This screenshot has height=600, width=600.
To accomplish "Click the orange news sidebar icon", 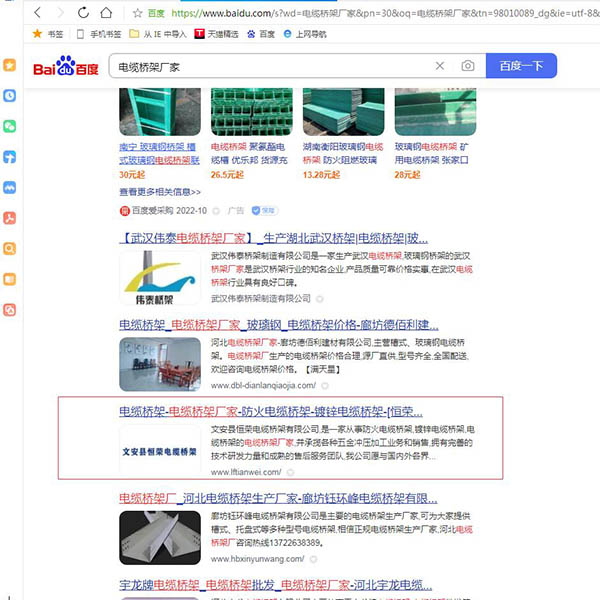I will (x=10, y=279).
